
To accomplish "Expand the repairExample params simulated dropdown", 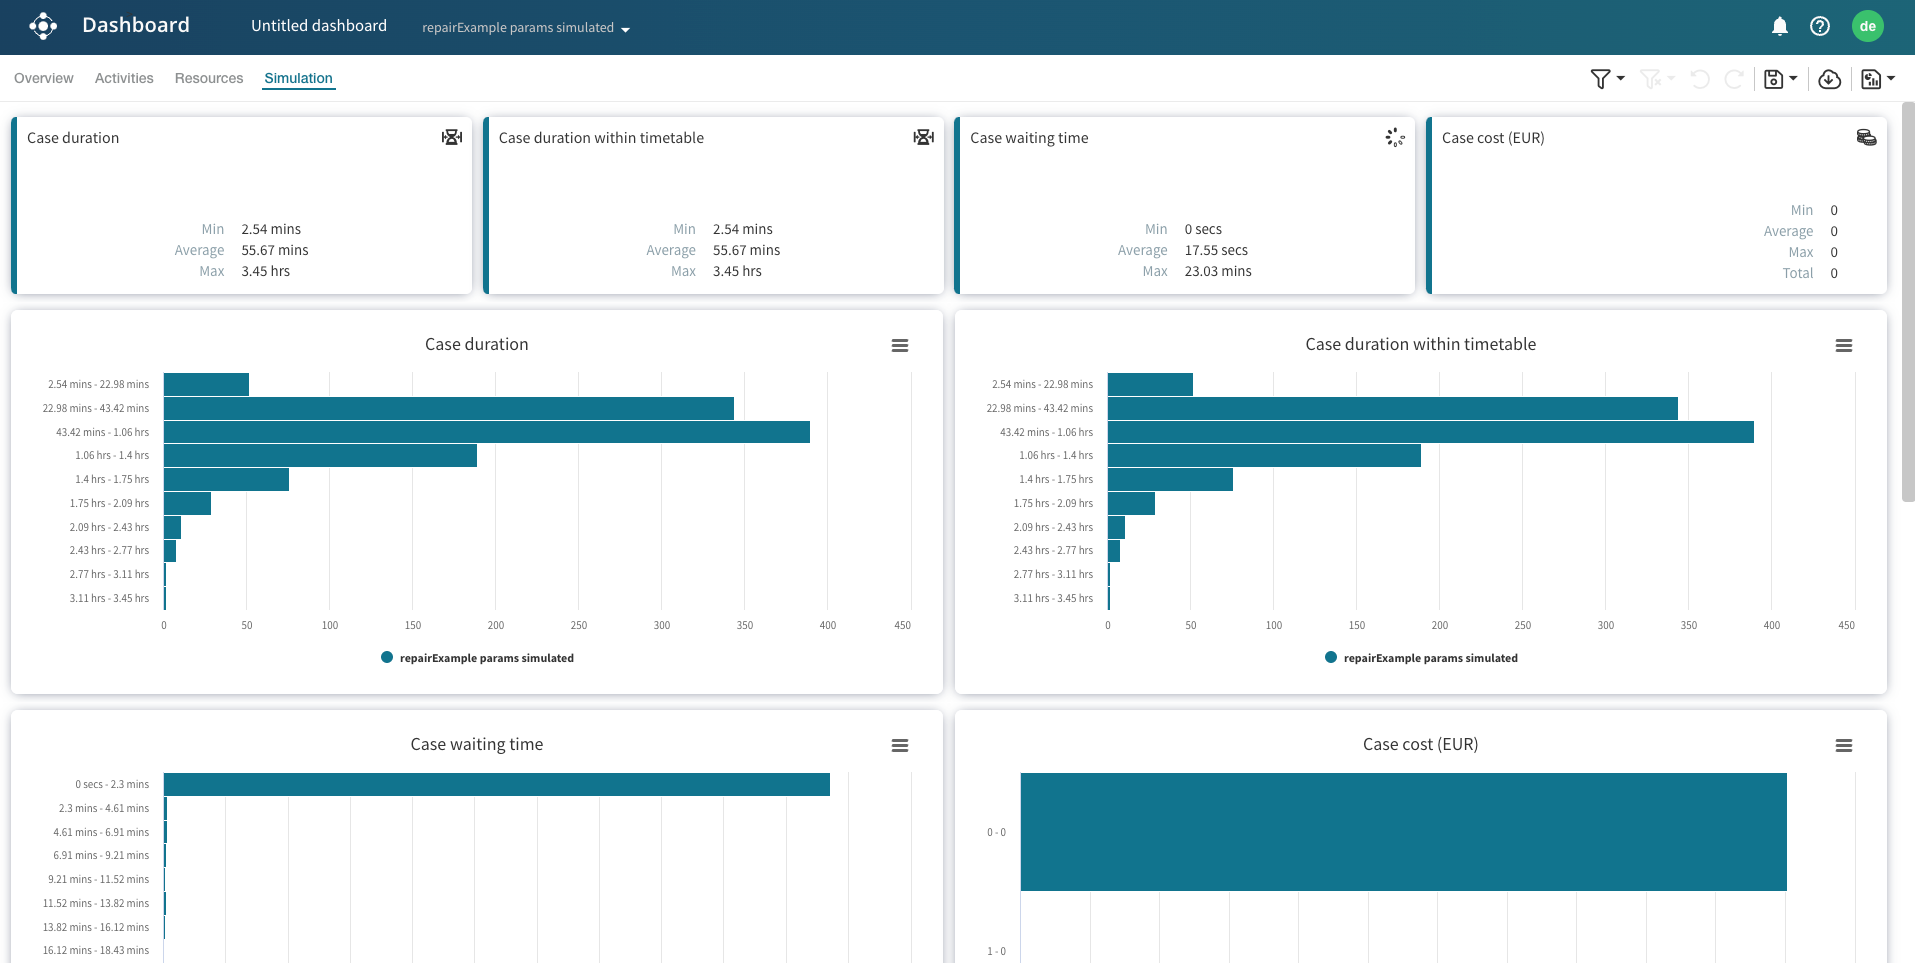I will click(x=526, y=28).
